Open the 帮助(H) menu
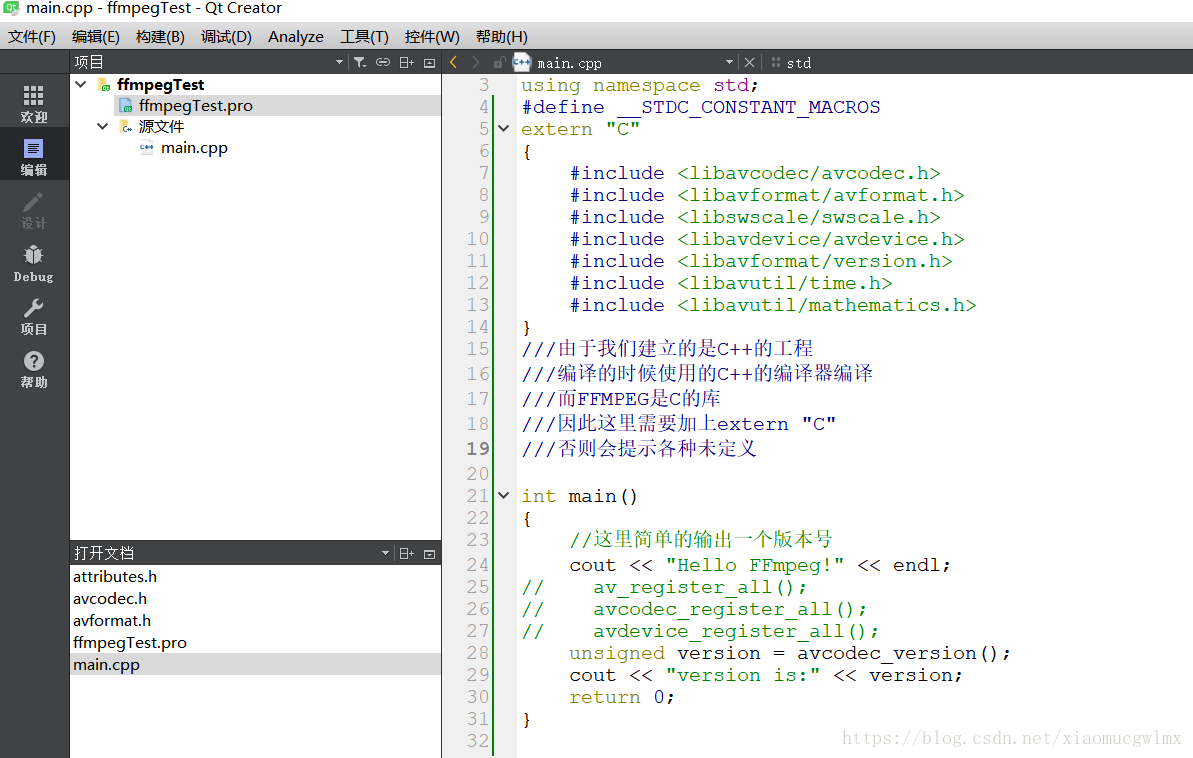The image size is (1193, 758). 501,37
